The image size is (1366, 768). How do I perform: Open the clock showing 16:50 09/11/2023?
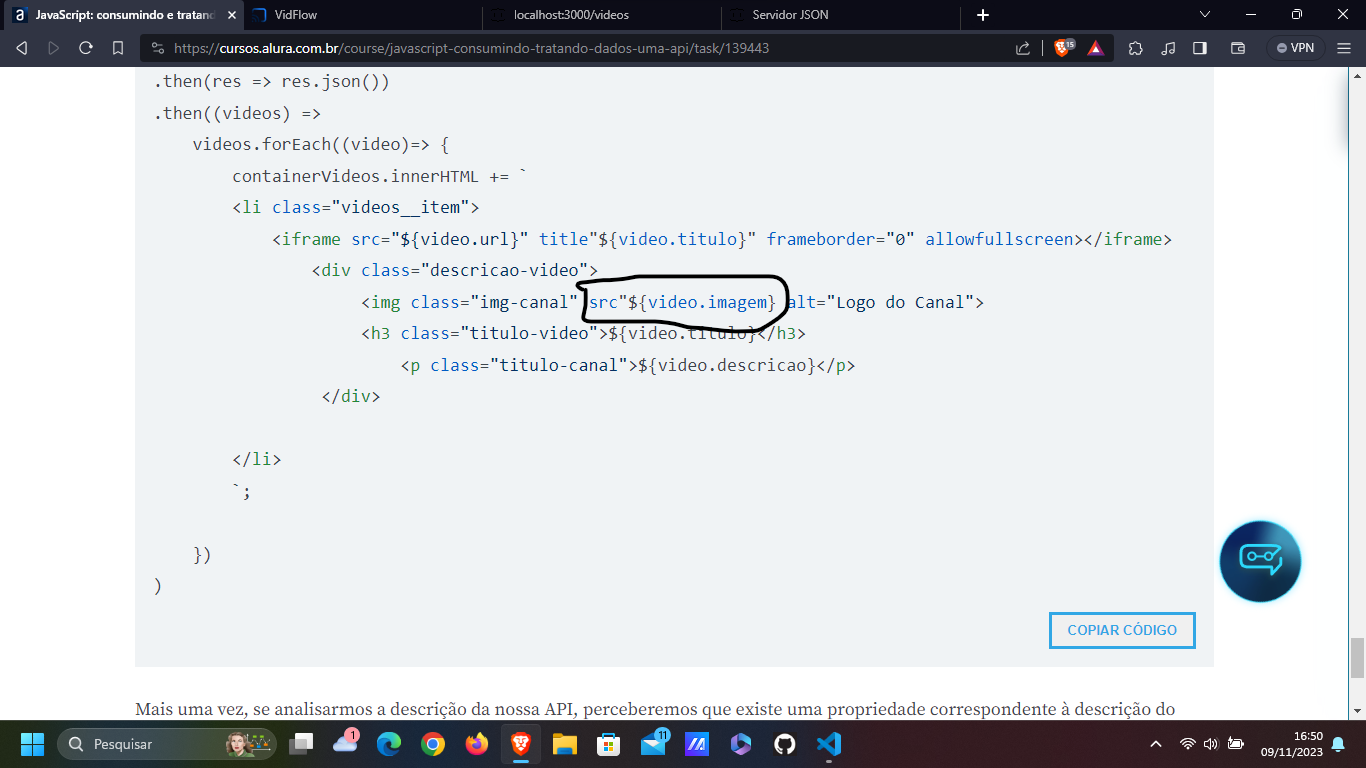point(1291,744)
